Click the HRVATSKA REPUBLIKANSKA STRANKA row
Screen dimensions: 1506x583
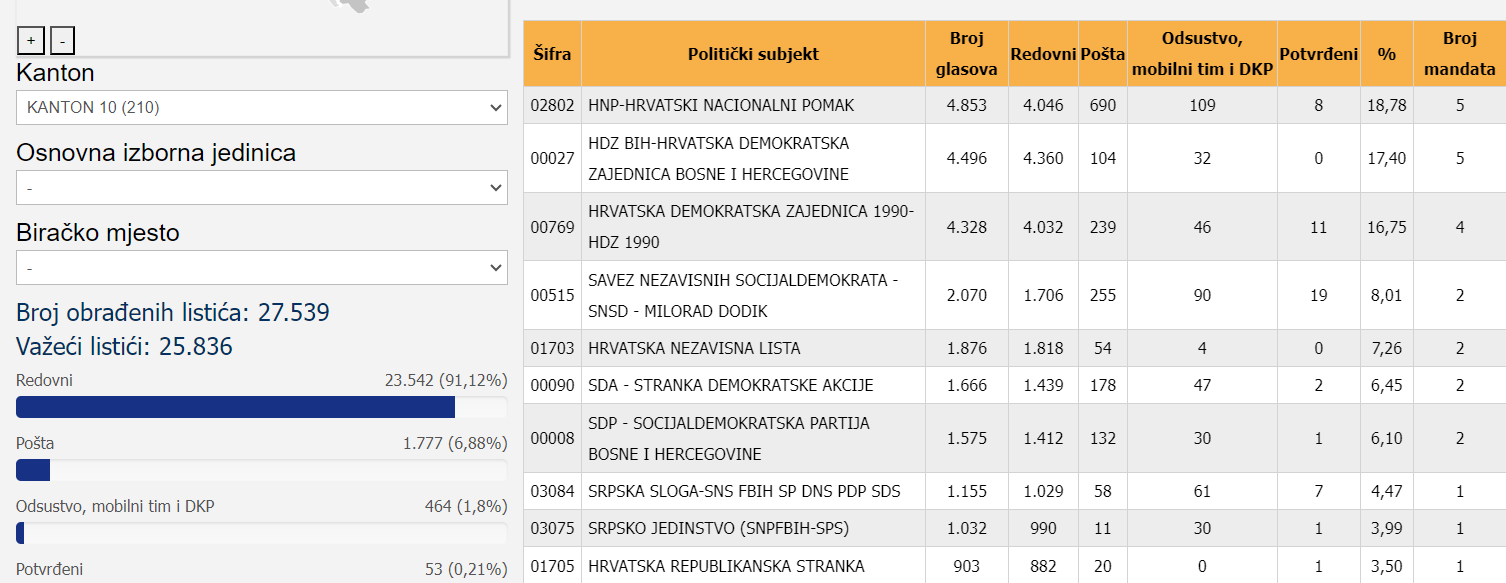point(1015,565)
